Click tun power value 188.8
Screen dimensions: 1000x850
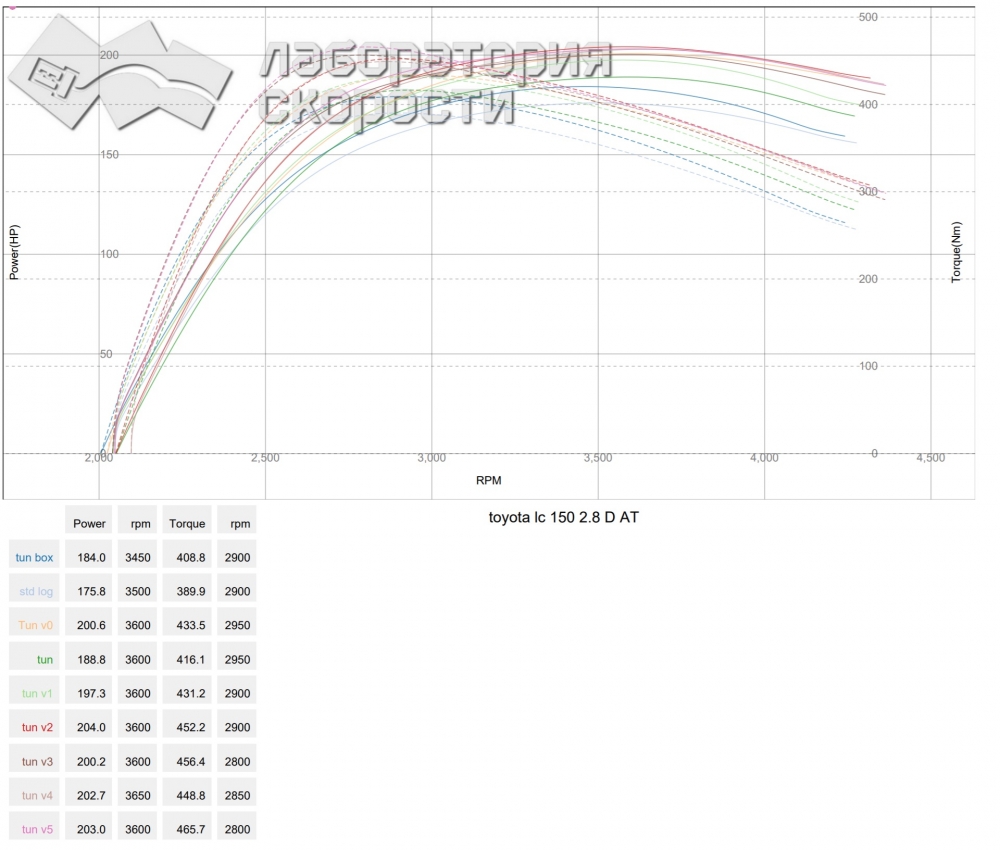click(91, 659)
